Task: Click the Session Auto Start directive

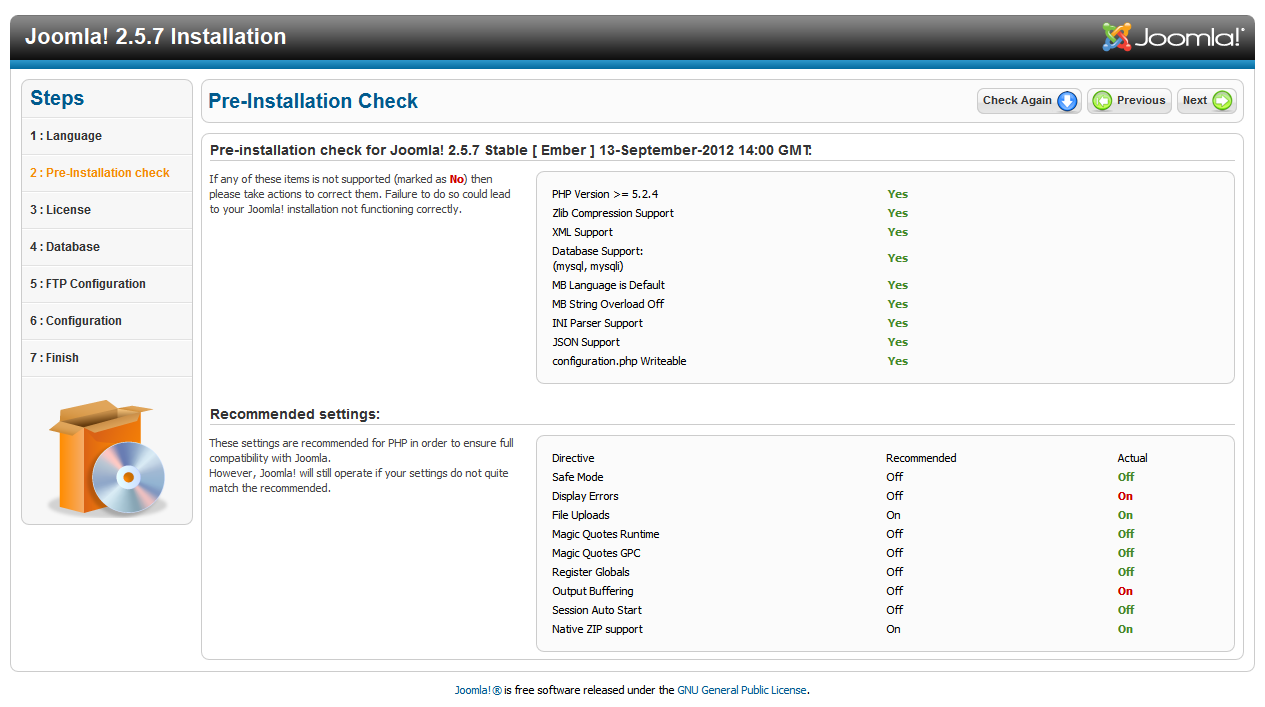Action: pyautogui.click(x=597, y=610)
